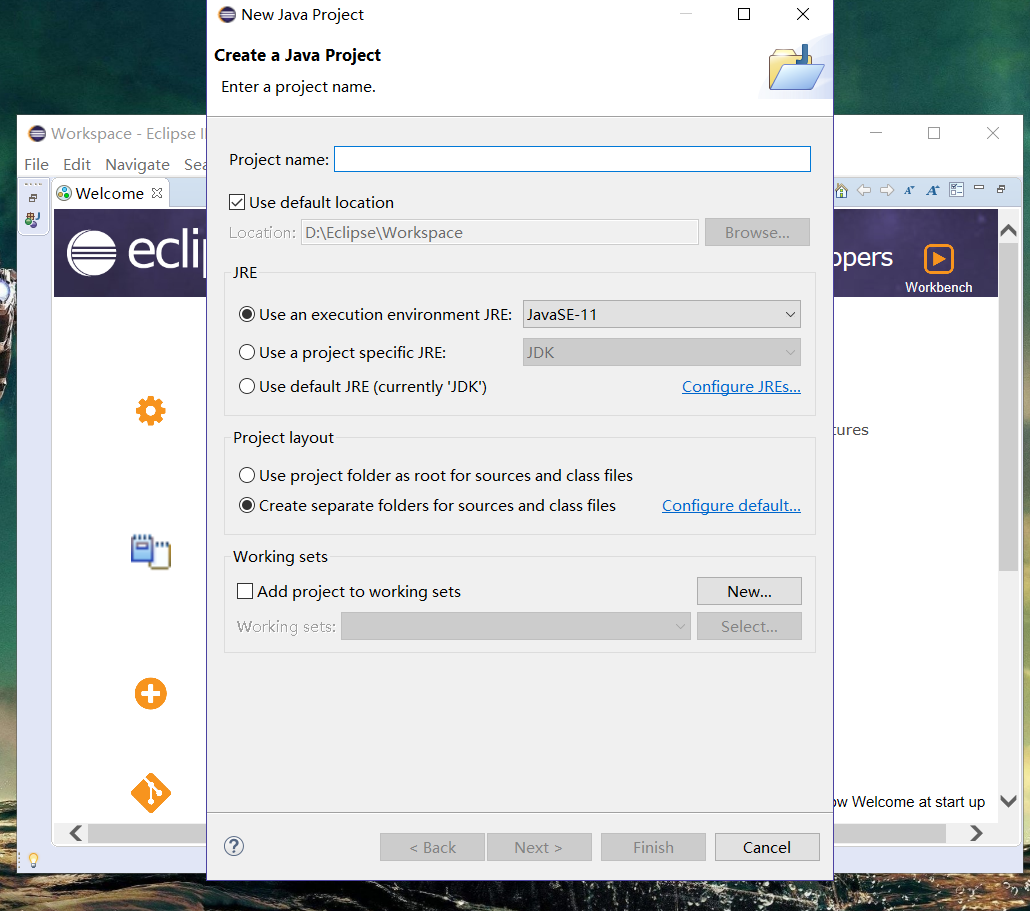Open Edit menu in Eclipse window
The image size is (1030, 911).
click(x=77, y=164)
